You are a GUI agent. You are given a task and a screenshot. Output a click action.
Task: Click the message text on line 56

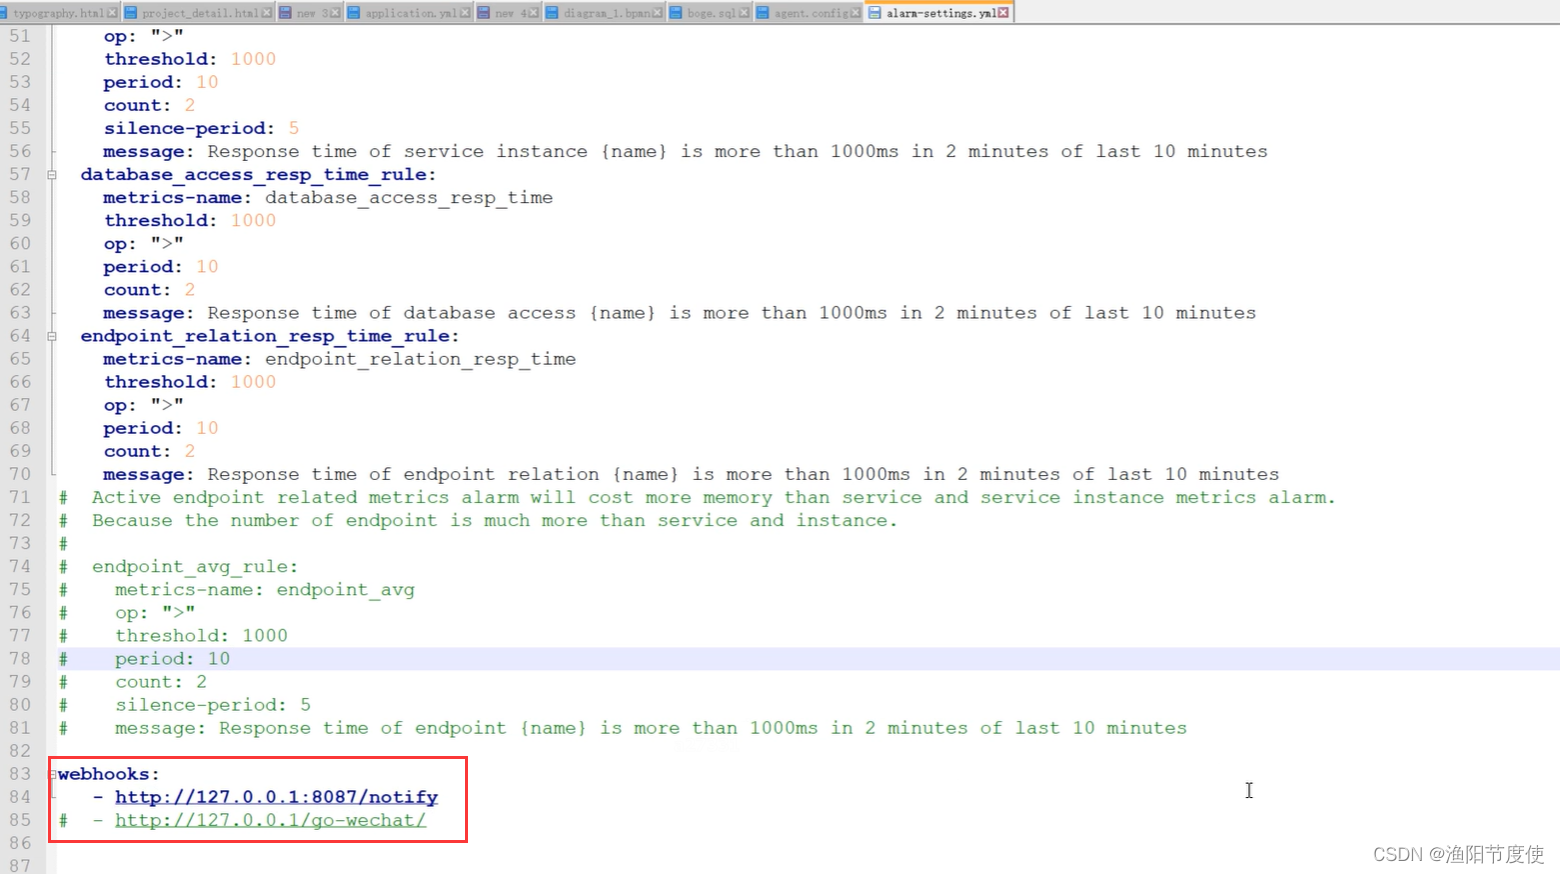click(x=685, y=152)
